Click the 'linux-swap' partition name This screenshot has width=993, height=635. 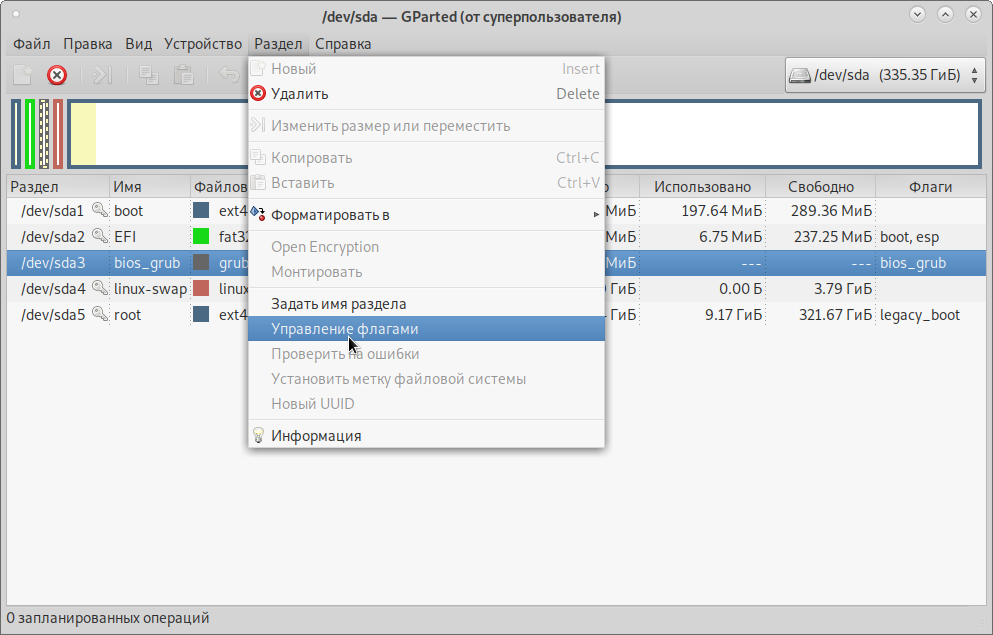150,289
